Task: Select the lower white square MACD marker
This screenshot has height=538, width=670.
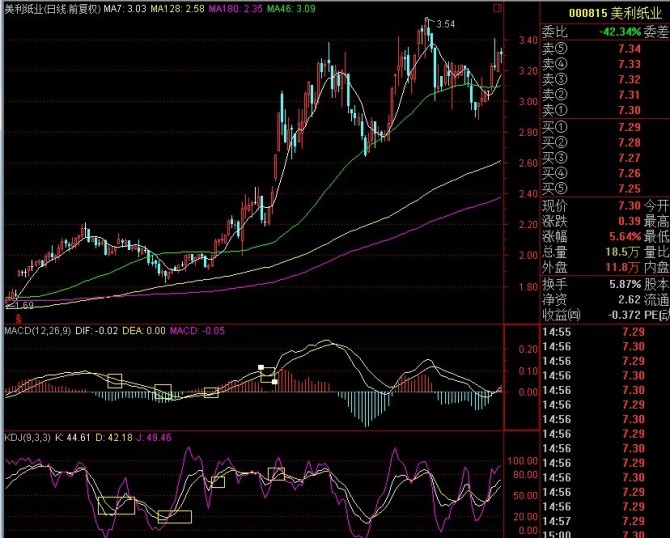Action: click(274, 382)
